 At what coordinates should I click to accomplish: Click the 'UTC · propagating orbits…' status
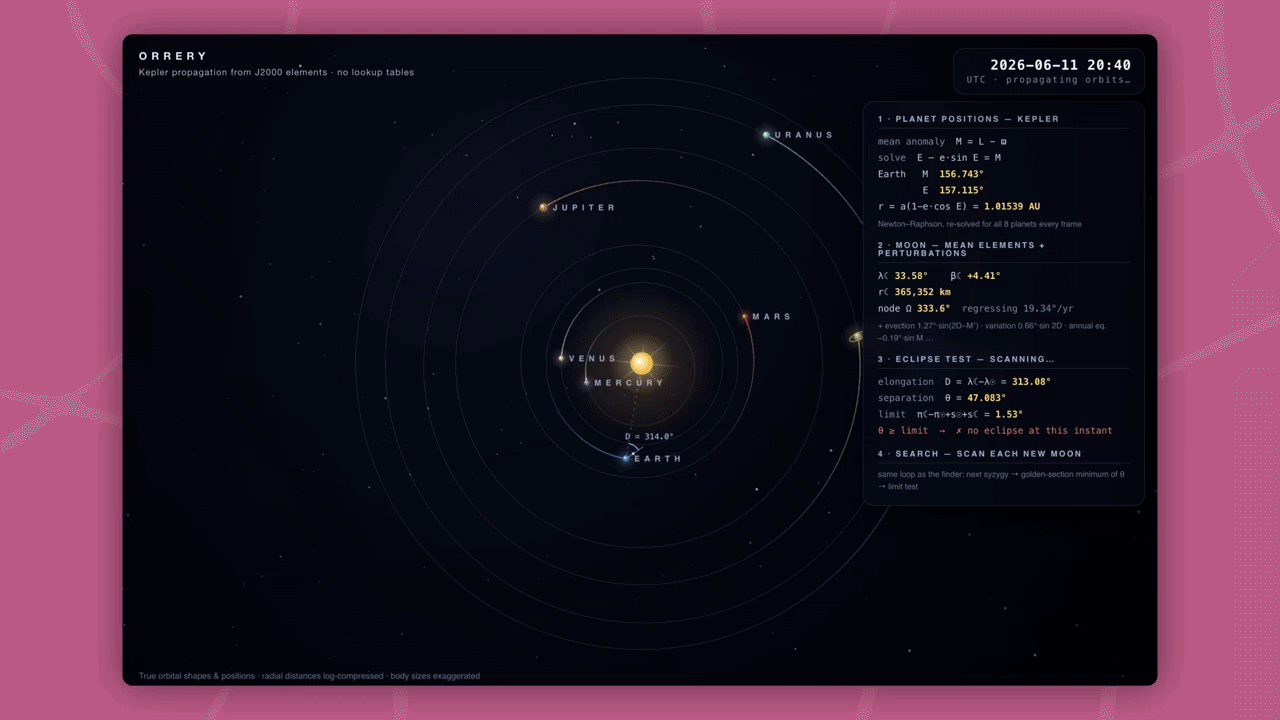(1049, 79)
